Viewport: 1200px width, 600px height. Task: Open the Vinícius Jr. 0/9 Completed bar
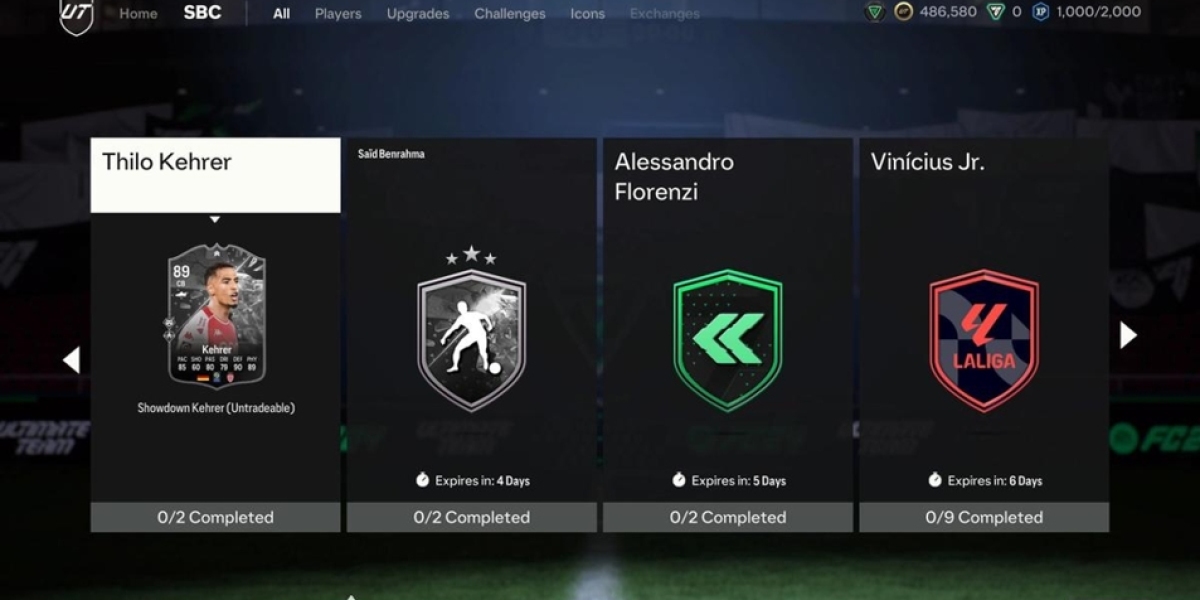click(x=984, y=517)
